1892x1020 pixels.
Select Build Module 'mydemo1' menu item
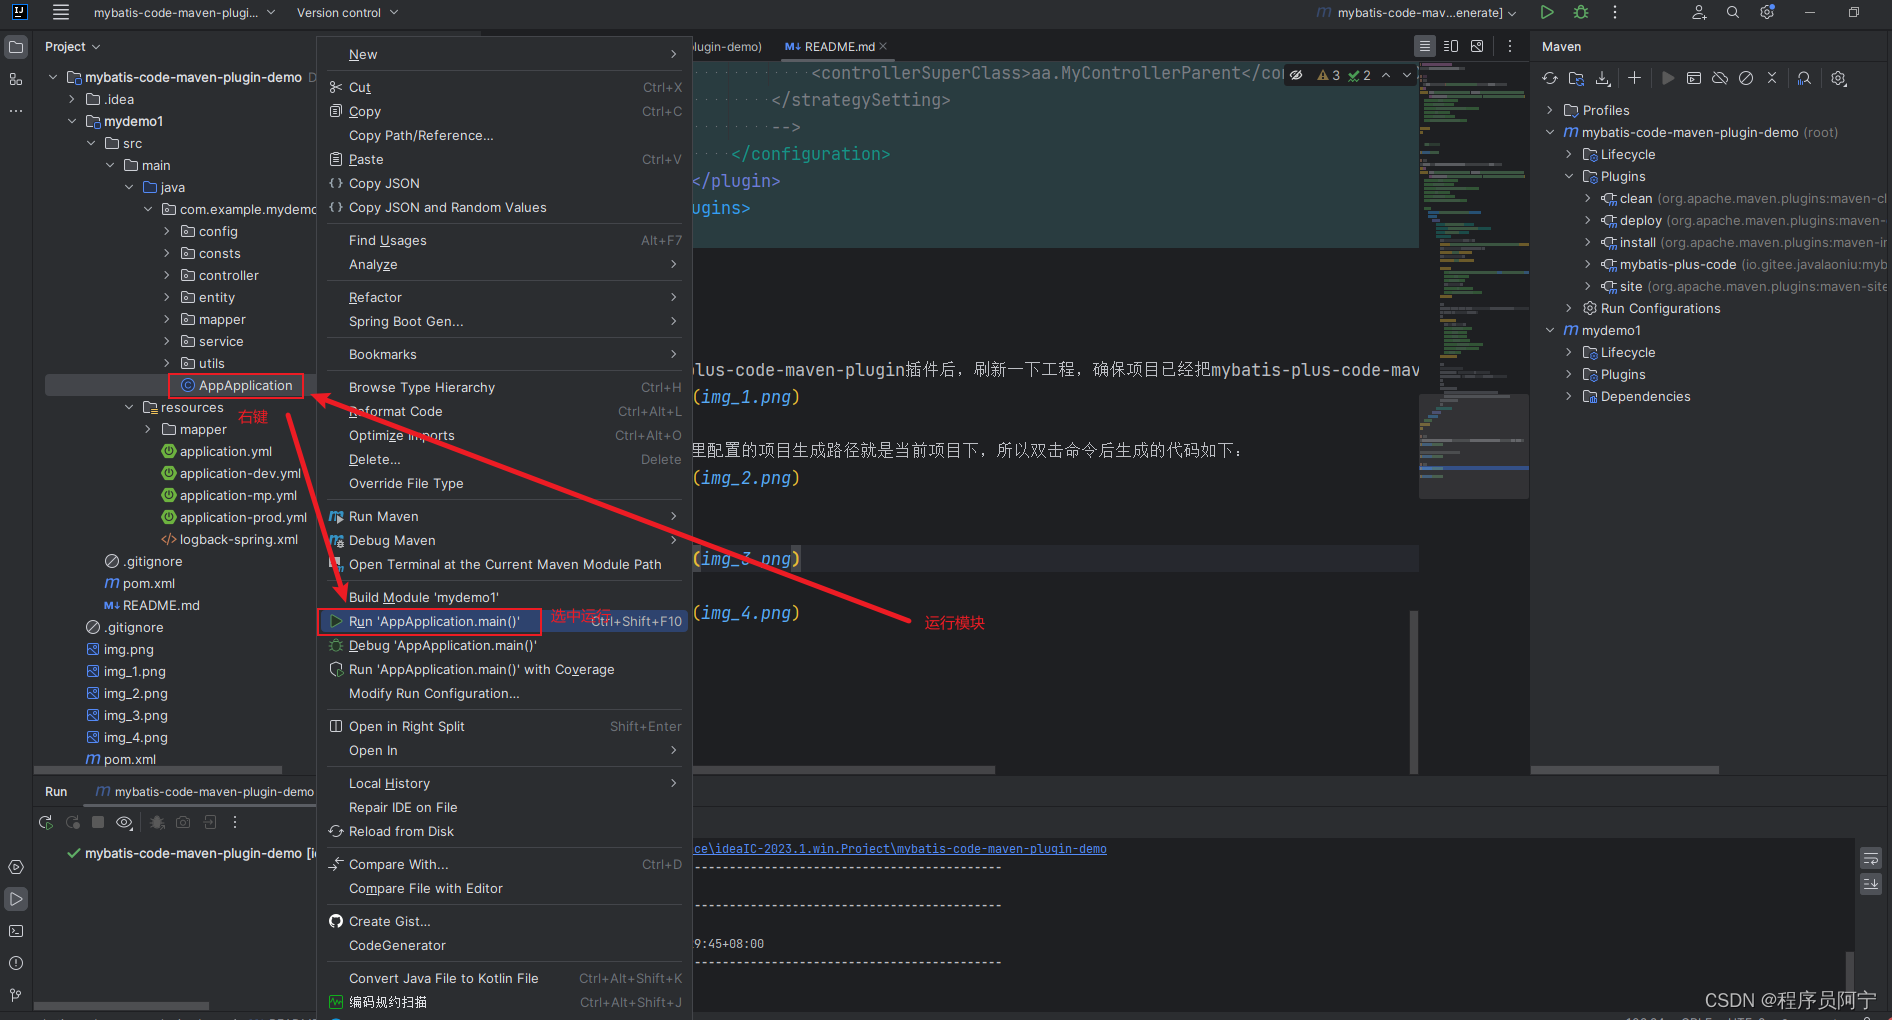pos(505,597)
